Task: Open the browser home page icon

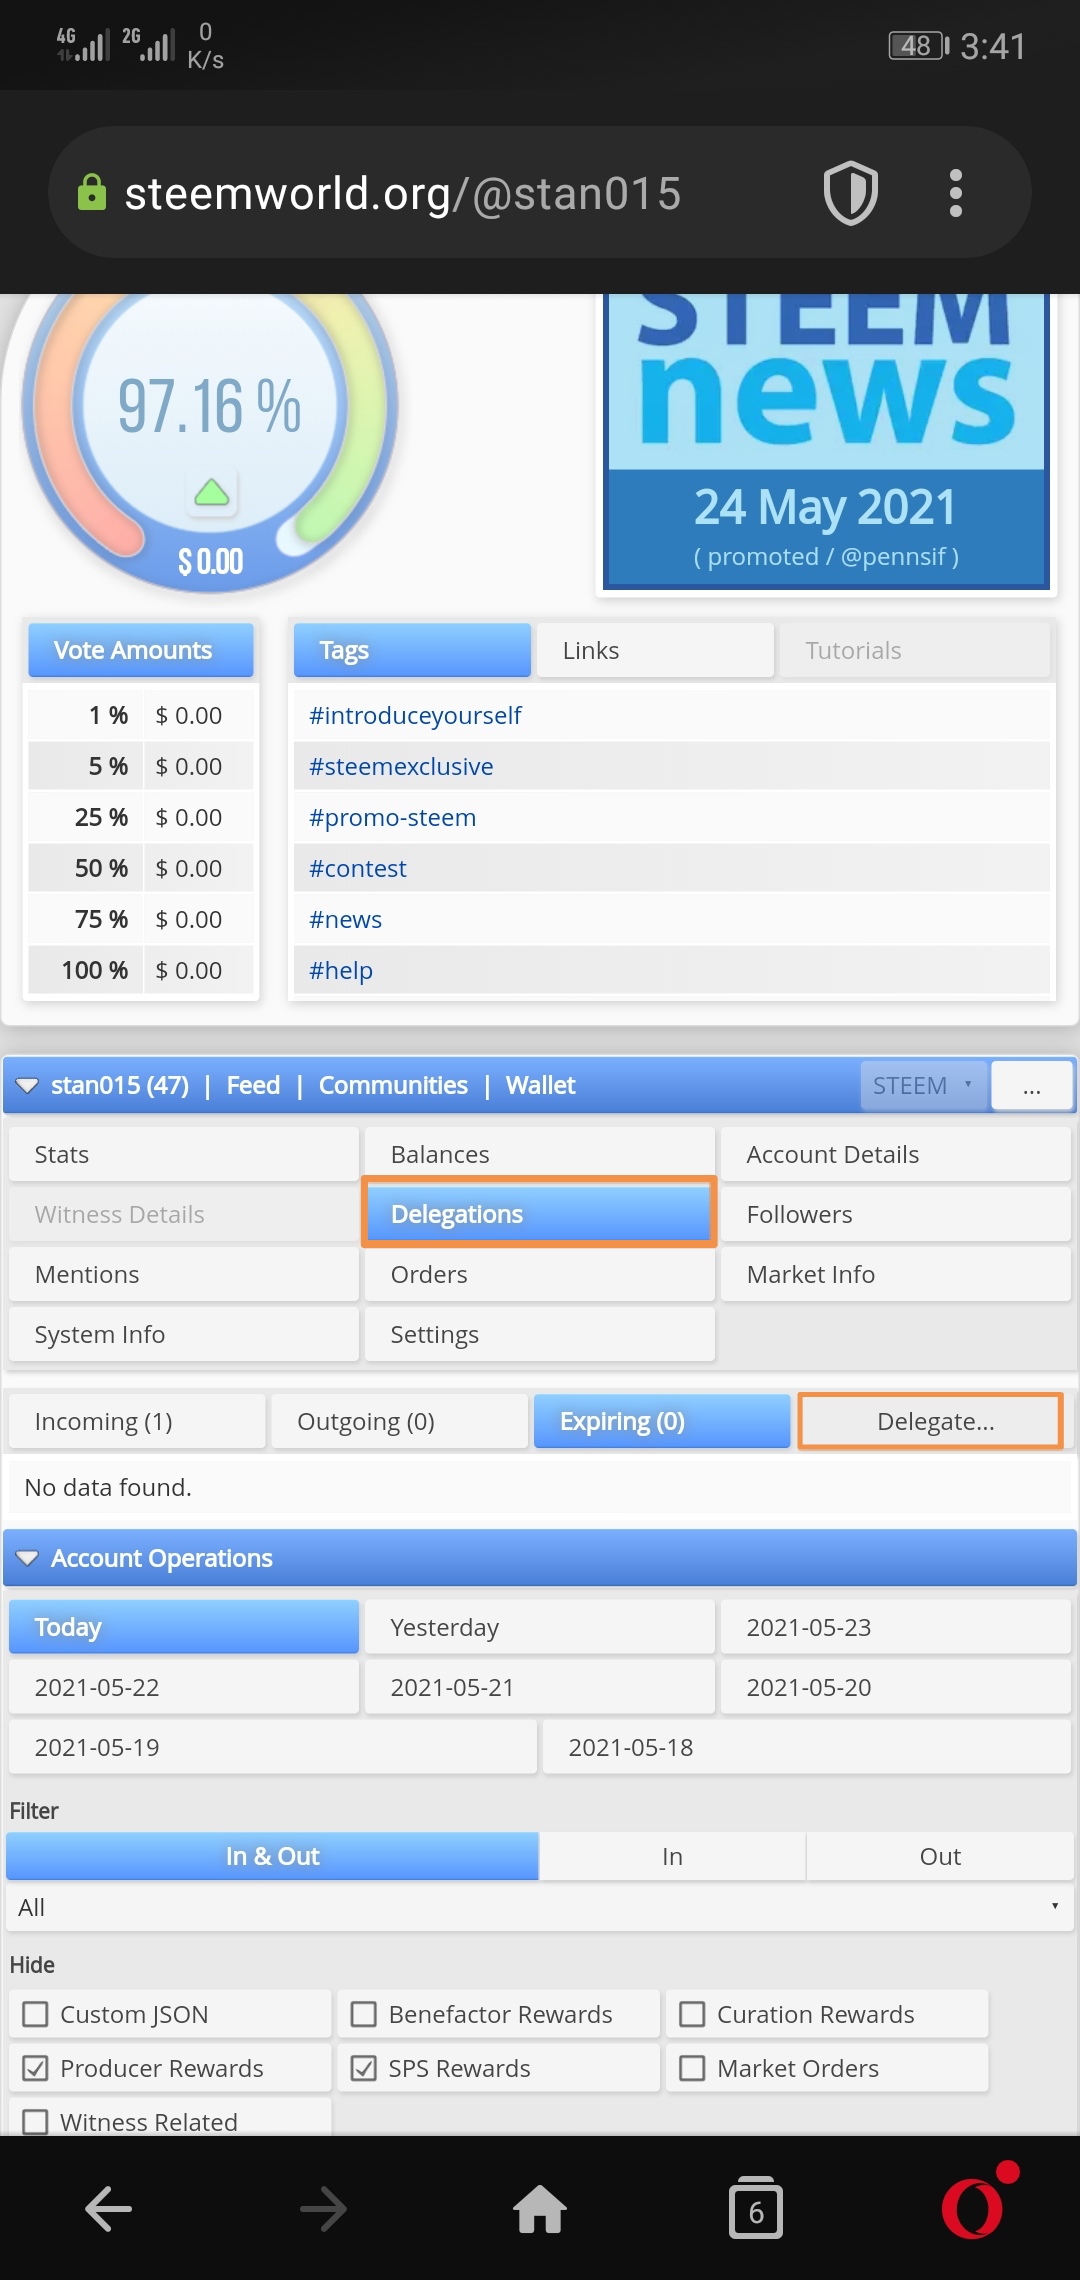Action: 540,2208
